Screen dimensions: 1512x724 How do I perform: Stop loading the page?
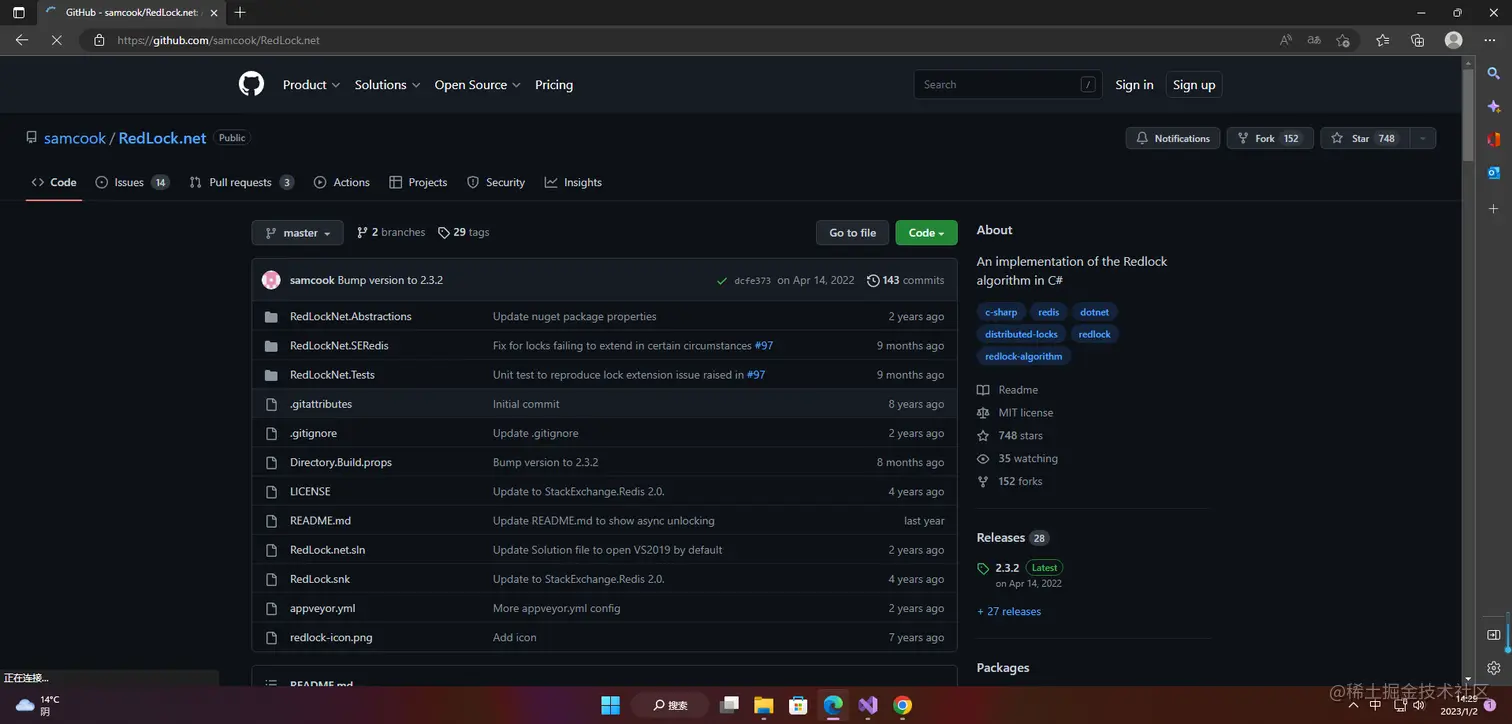point(56,40)
